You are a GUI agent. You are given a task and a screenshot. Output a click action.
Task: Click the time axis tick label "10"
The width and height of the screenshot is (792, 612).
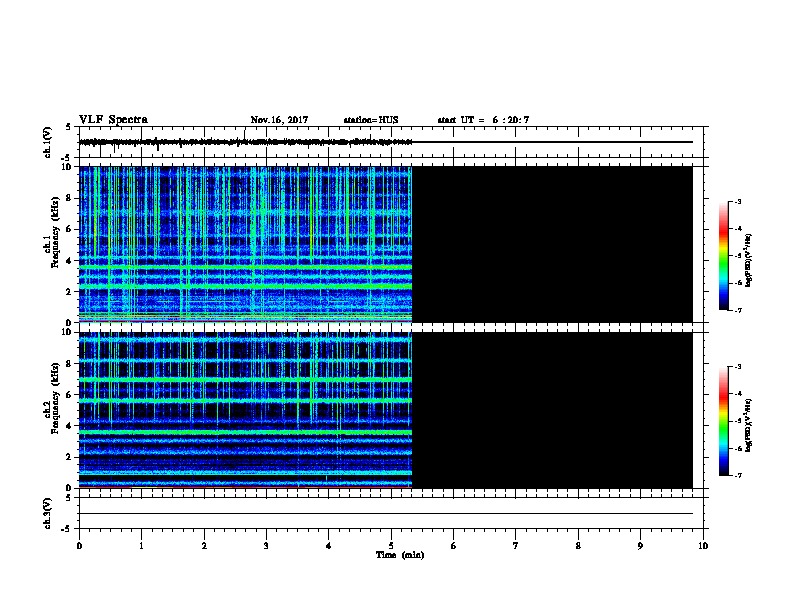703,546
